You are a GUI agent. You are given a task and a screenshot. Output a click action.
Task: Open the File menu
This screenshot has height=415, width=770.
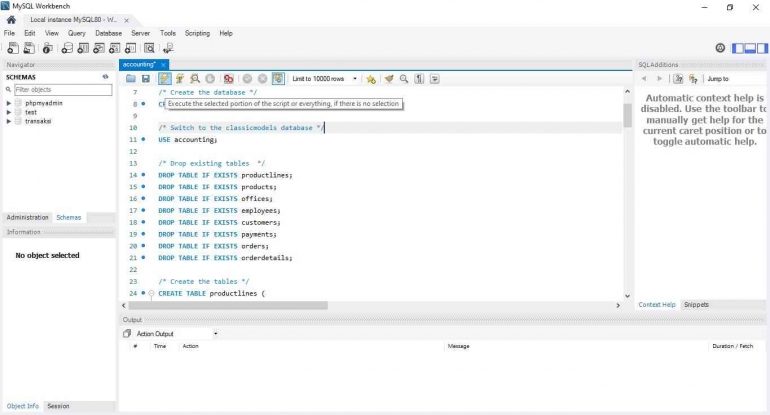pyautogui.click(x=9, y=33)
